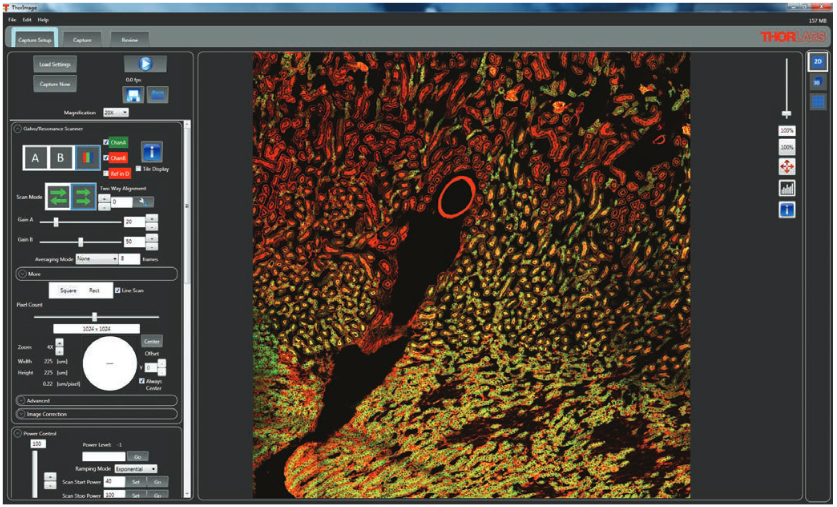This screenshot has height=507, width=837.
Task: Select the RGB composite channel view icon
Action: [86, 158]
